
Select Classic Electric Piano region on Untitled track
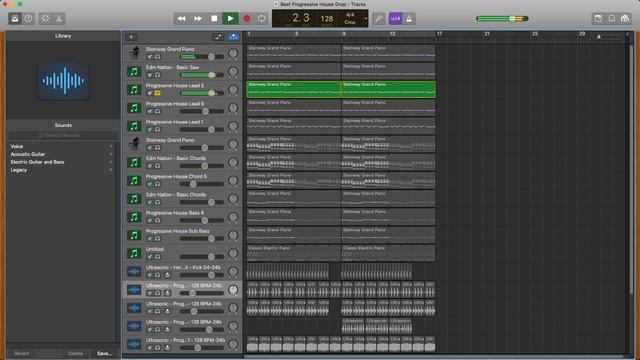click(x=293, y=253)
